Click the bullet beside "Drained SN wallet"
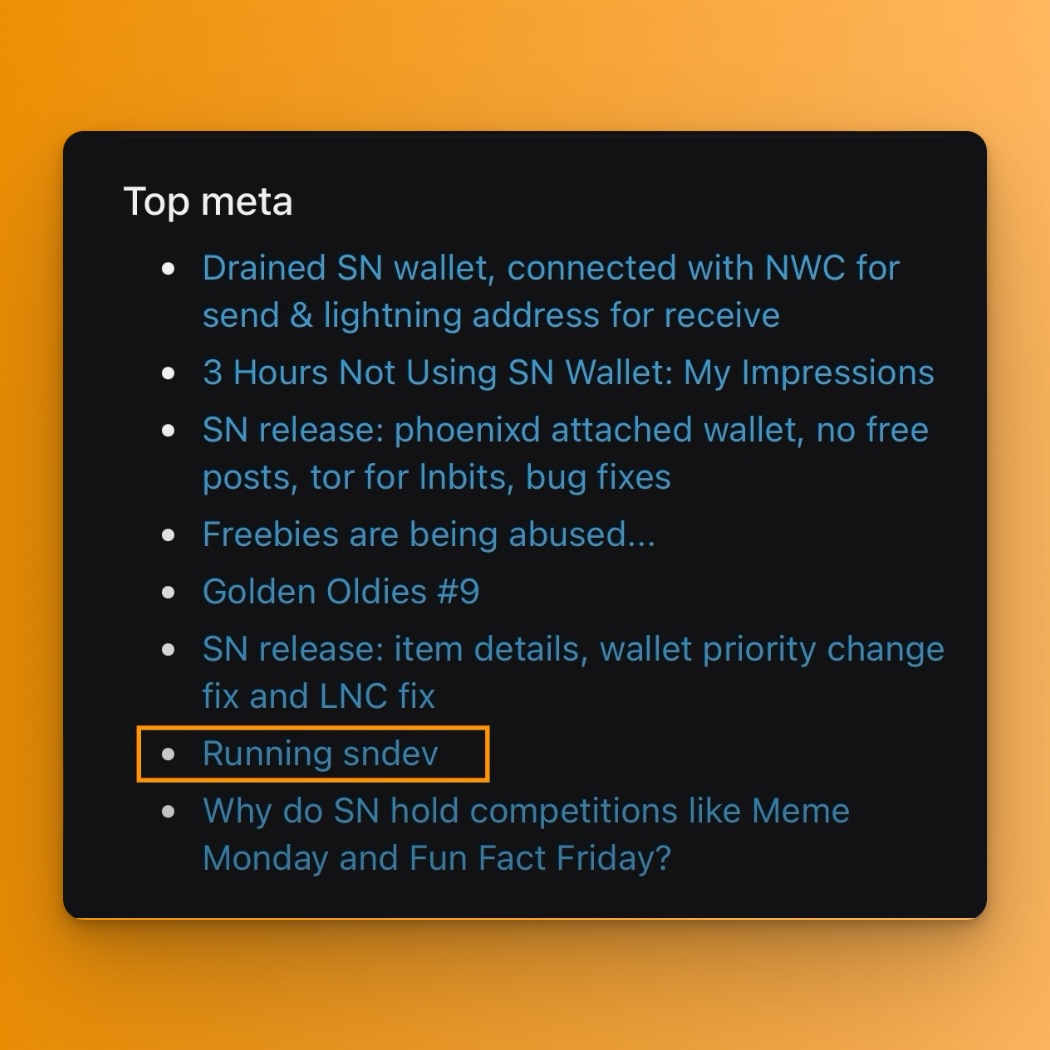This screenshot has width=1050, height=1050. click(168, 268)
